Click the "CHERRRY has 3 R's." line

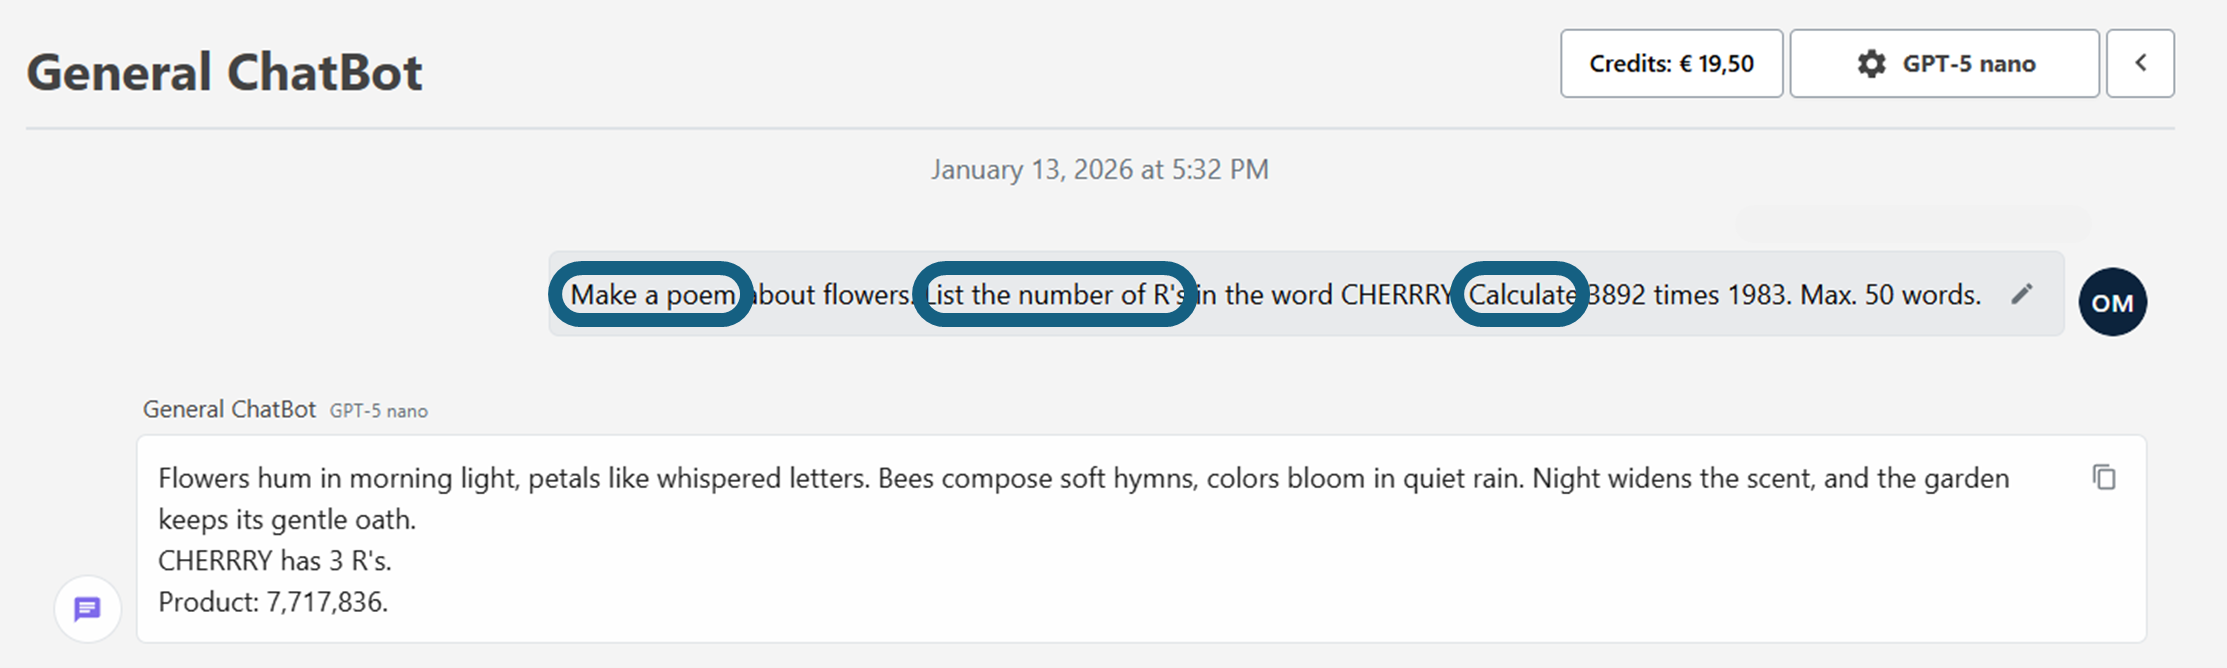coord(275,561)
